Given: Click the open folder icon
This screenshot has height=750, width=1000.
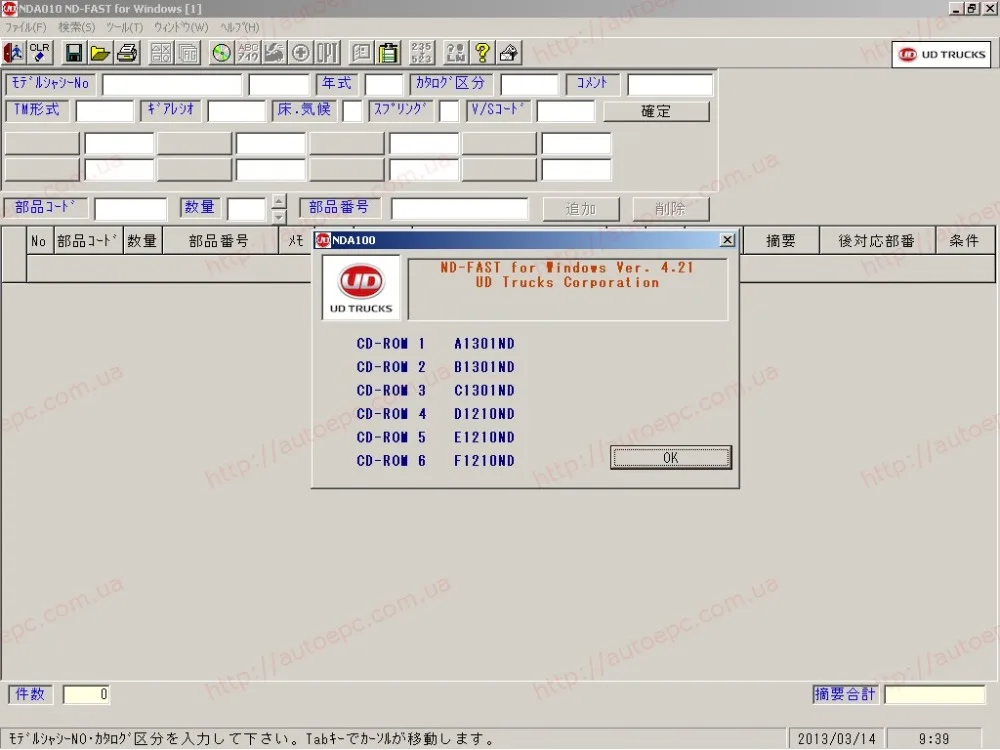Looking at the screenshot, I should click(x=100, y=53).
